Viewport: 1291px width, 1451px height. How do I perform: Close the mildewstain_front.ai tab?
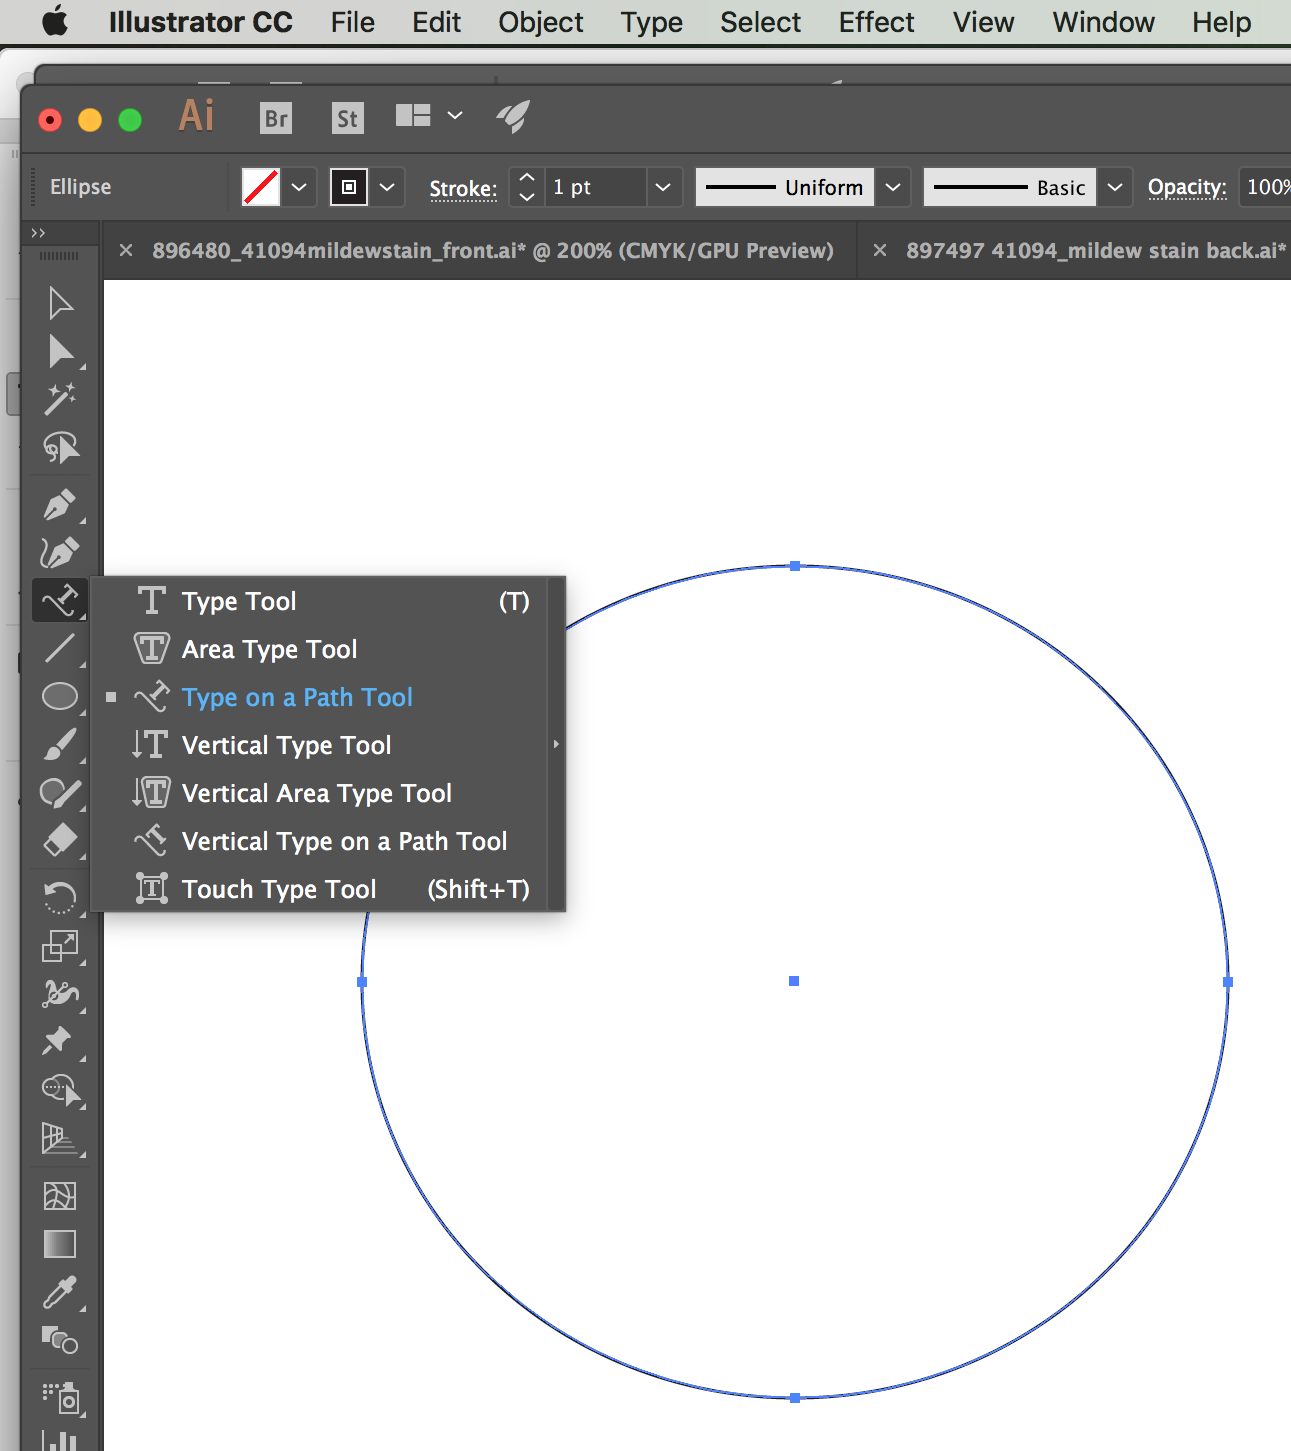point(126,250)
